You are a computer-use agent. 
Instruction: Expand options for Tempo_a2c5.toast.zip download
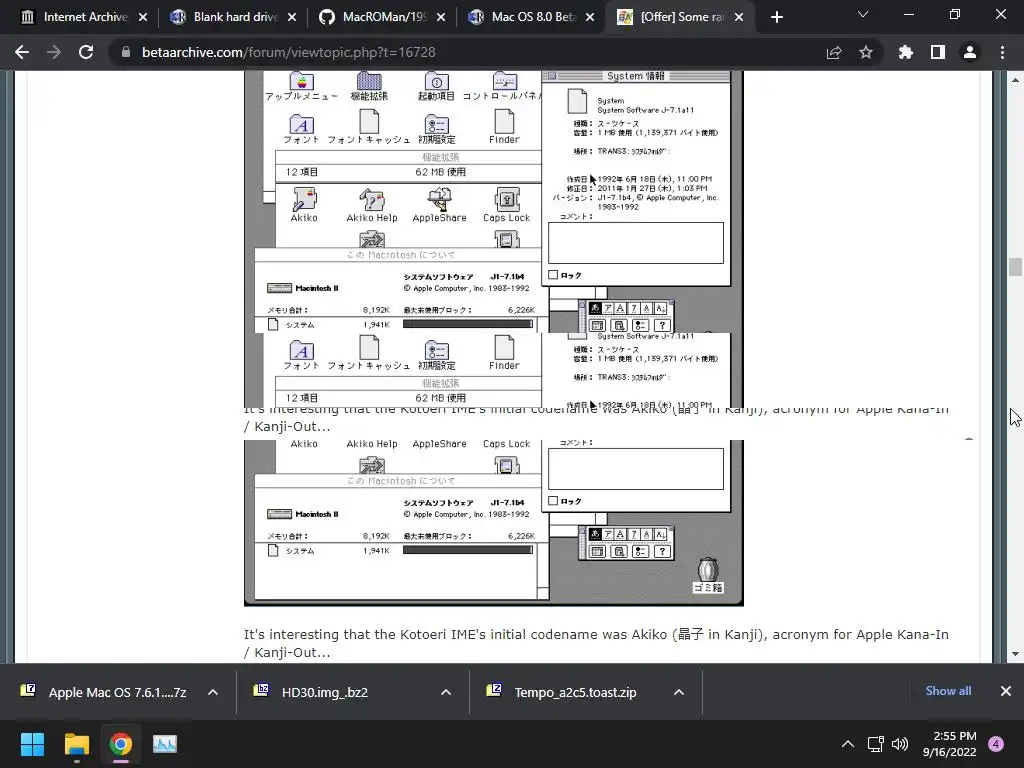[679, 692]
